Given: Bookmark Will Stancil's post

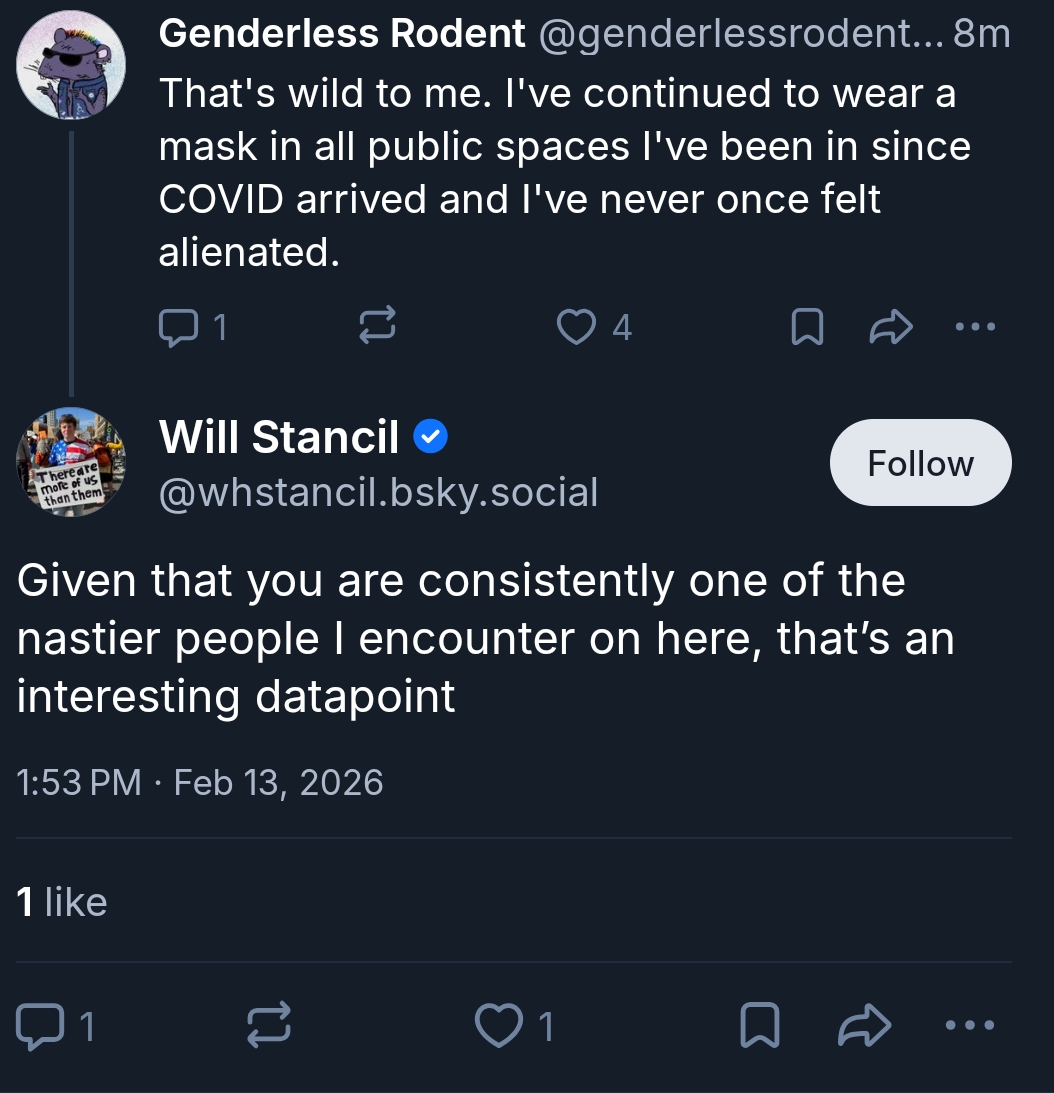Looking at the screenshot, I should click(760, 1026).
